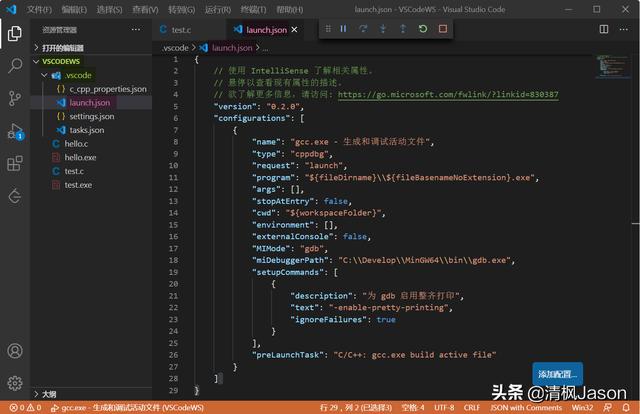Click breadcrumb trailing ellipsis
The width and height of the screenshot is (640, 414).
(265, 48)
